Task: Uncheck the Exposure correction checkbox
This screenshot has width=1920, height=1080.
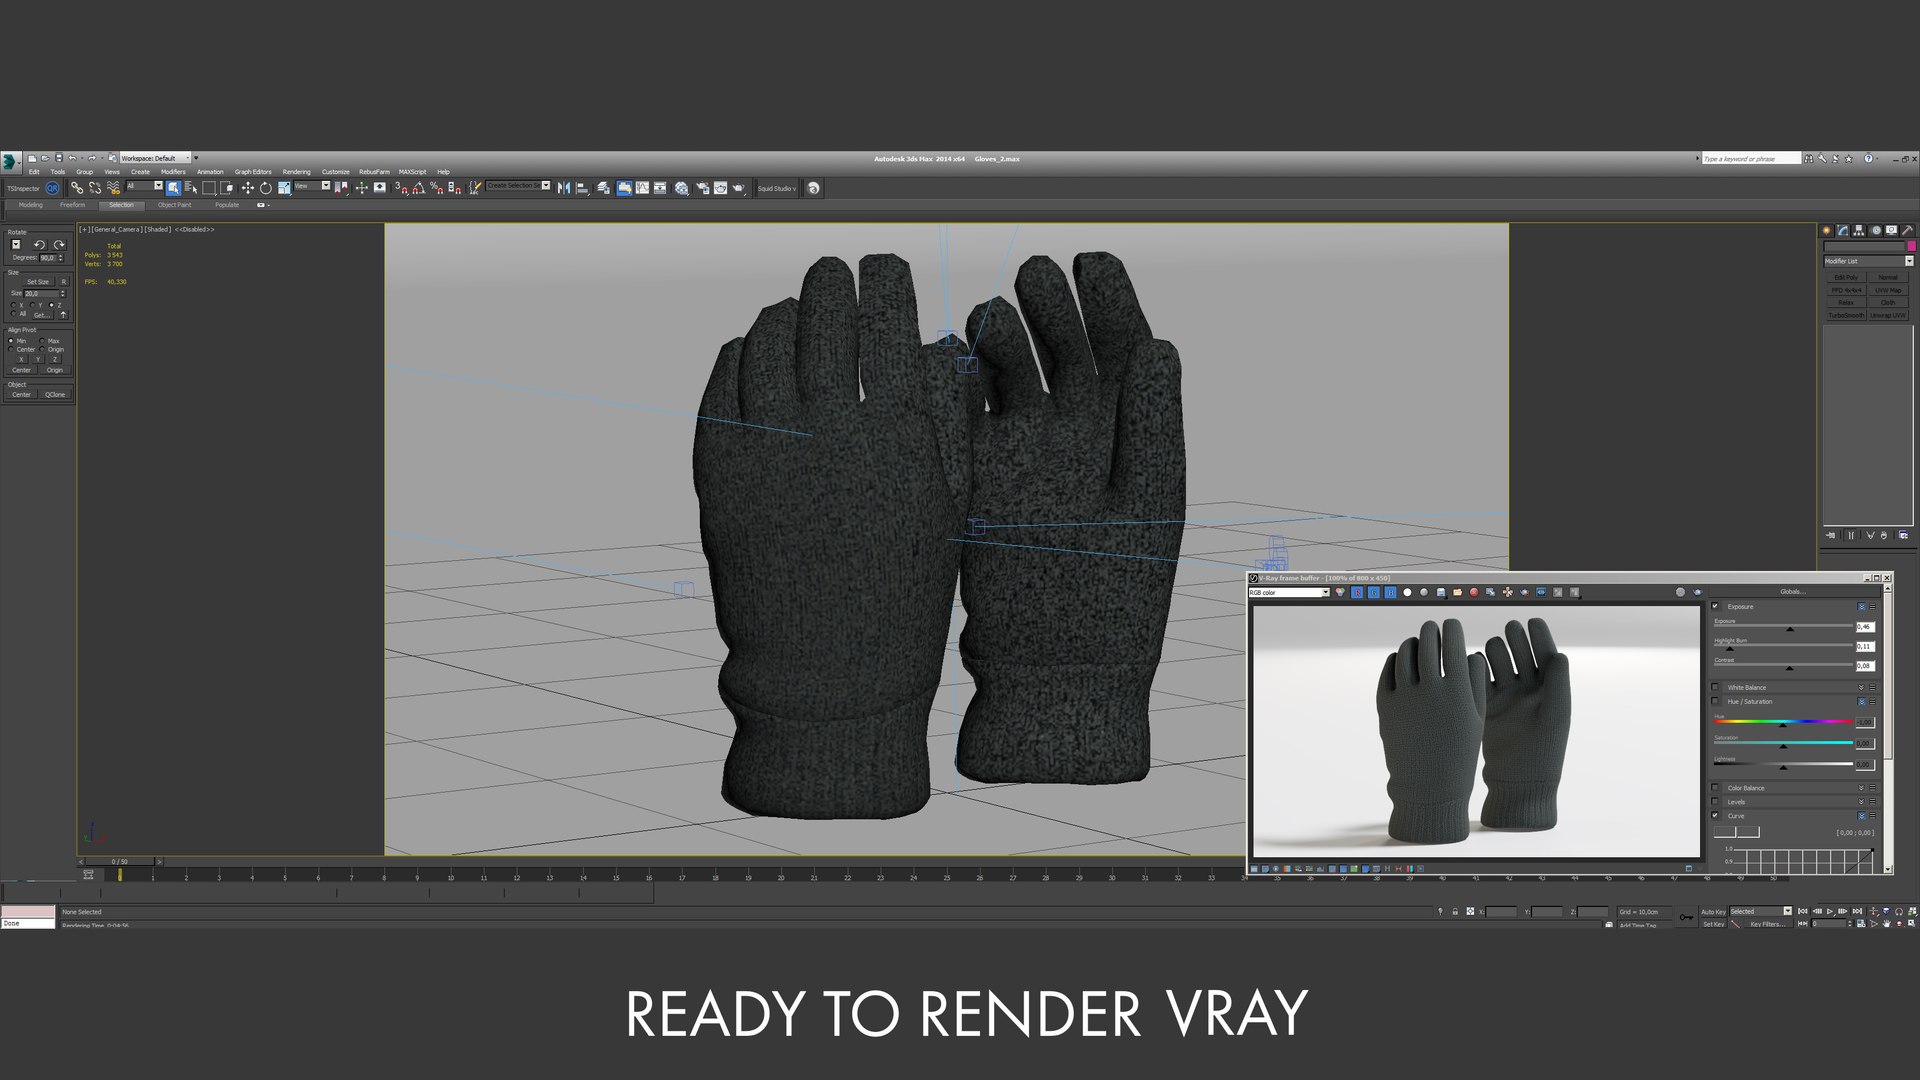Action: tap(1715, 606)
